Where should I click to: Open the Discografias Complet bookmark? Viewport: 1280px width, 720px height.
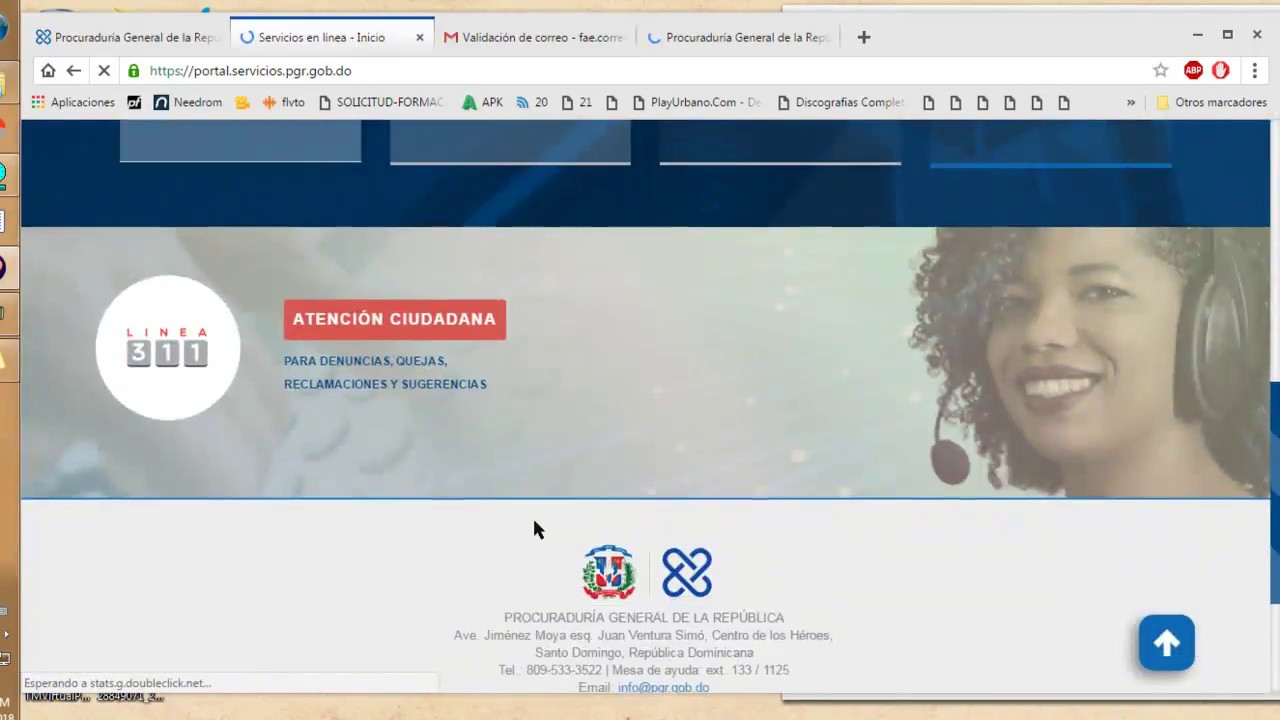[840, 102]
